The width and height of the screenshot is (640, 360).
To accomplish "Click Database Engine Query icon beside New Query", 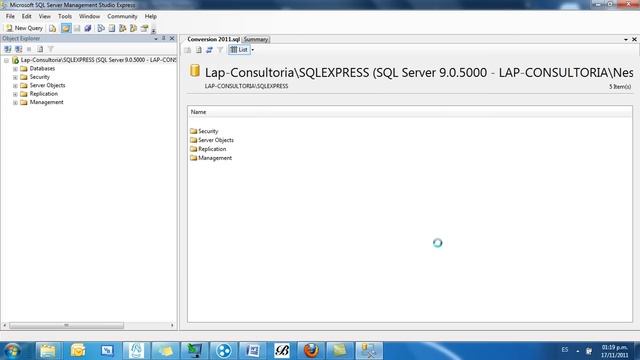I will [x=53, y=28].
